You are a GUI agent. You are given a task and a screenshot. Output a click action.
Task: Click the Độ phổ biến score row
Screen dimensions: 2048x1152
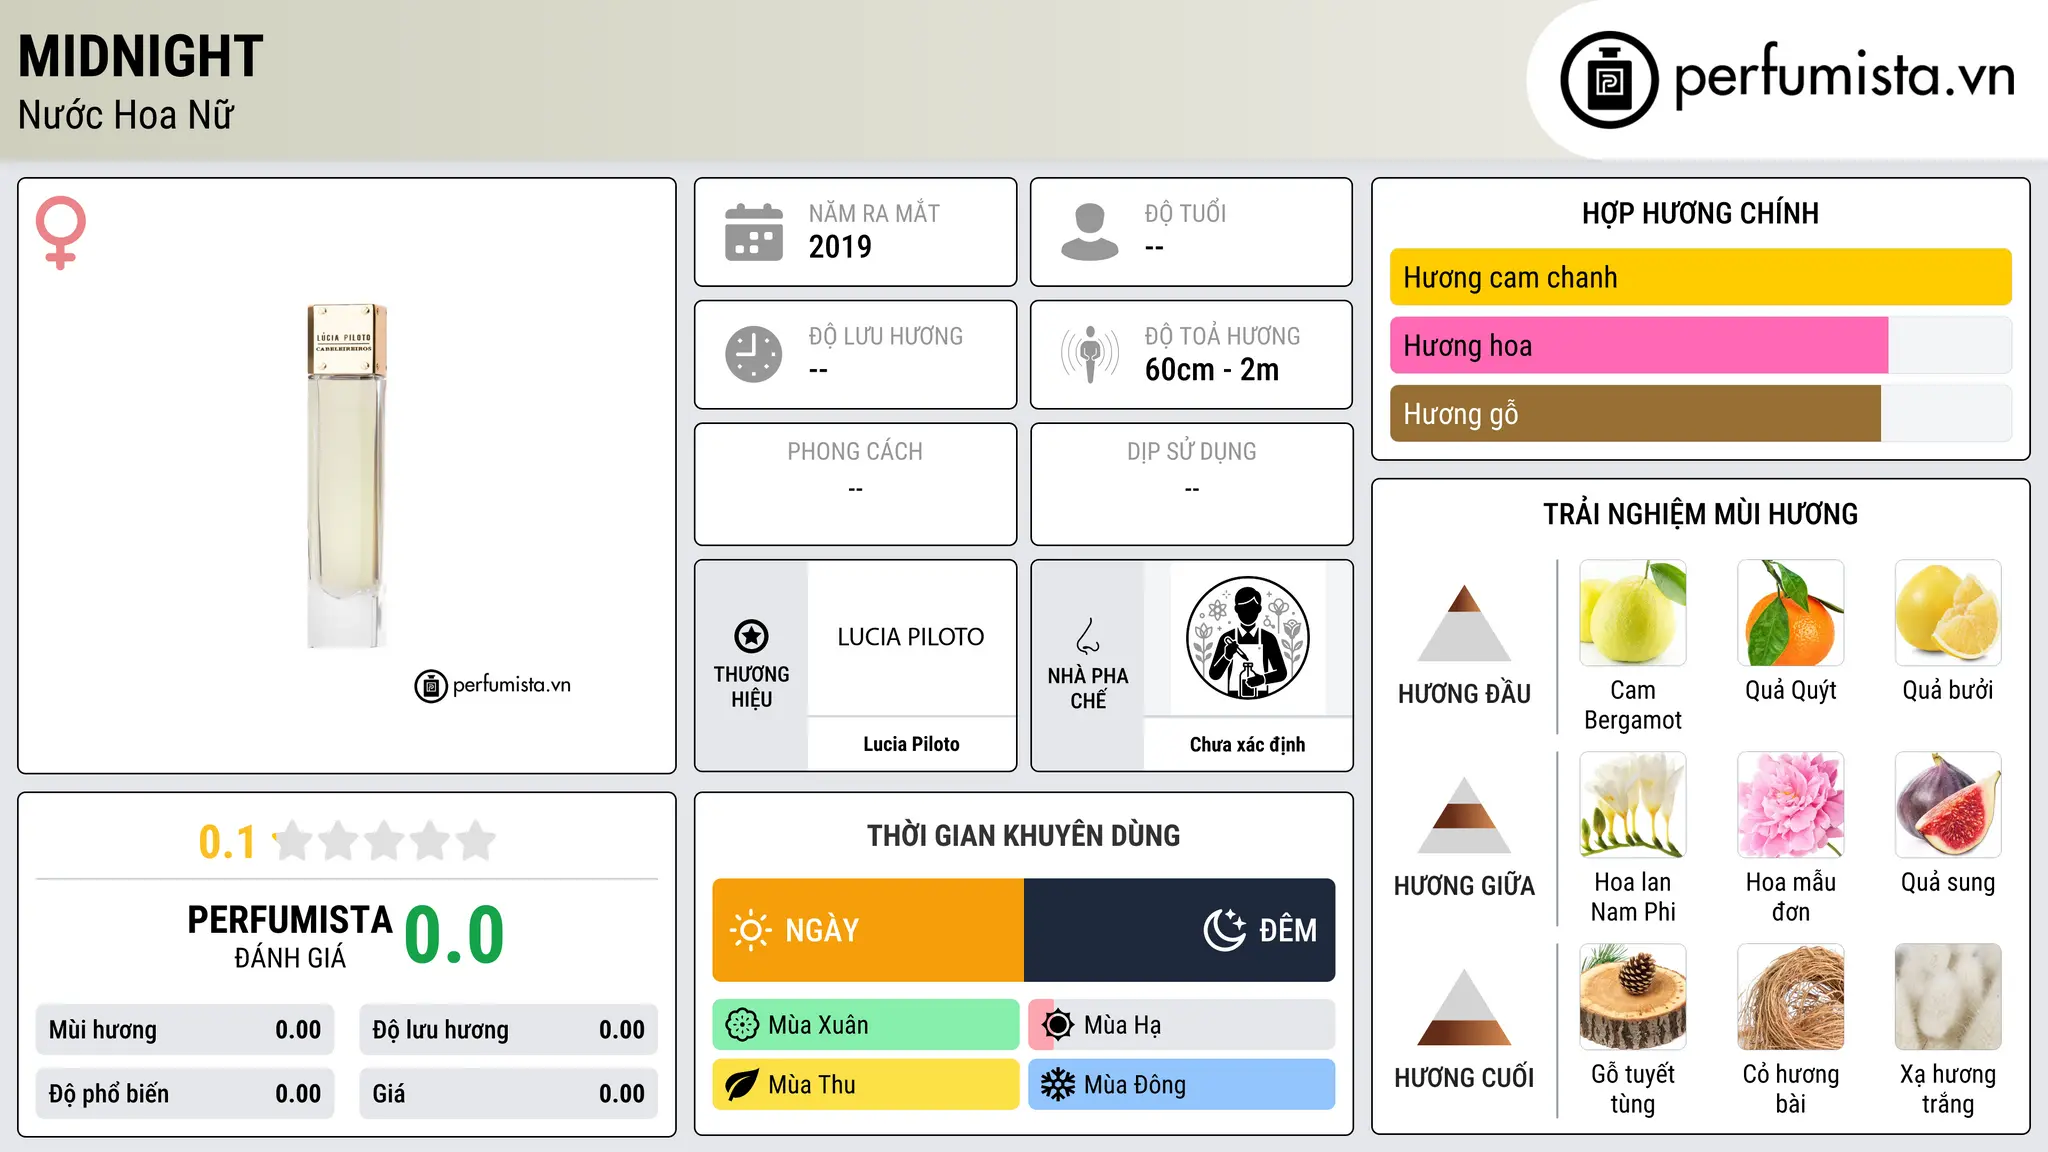click(185, 1094)
